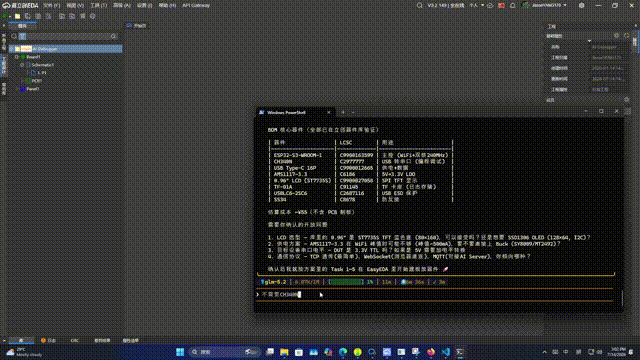Click the green context progress bar in terminal
640x360 pixels.
click(346, 282)
